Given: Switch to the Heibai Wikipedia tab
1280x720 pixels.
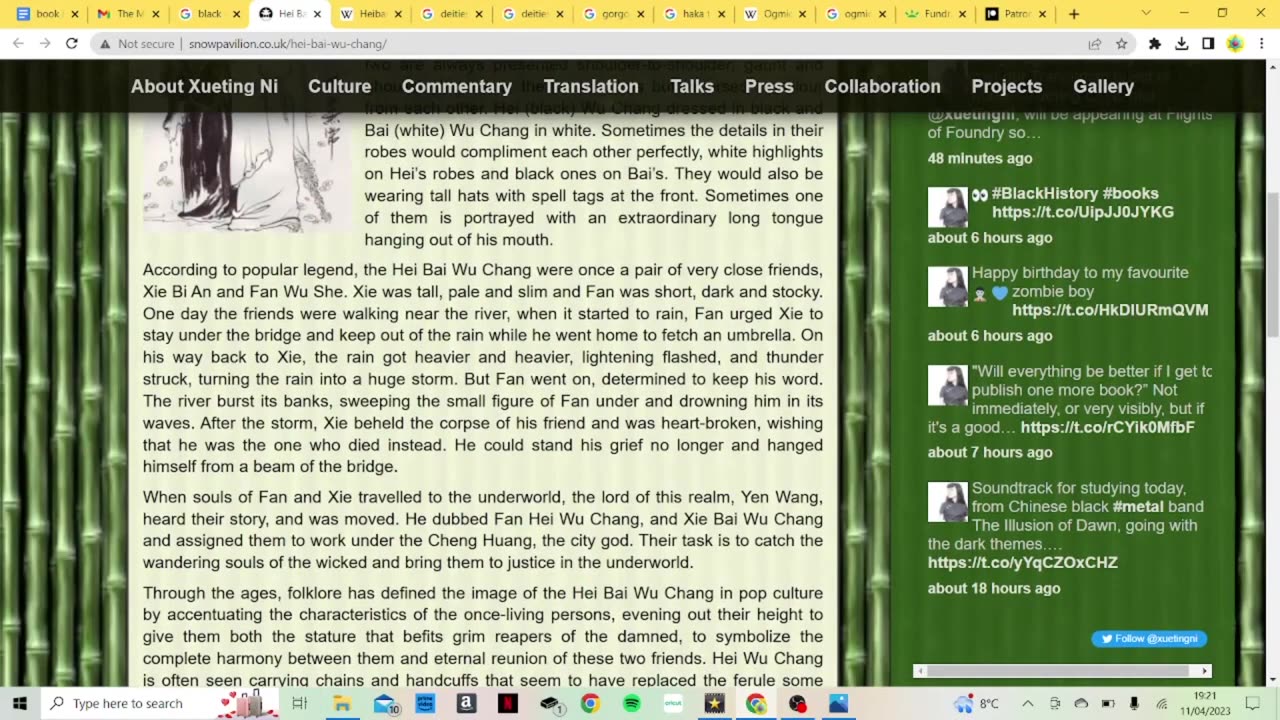Looking at the screenshot, I should [x=372, y=14].
